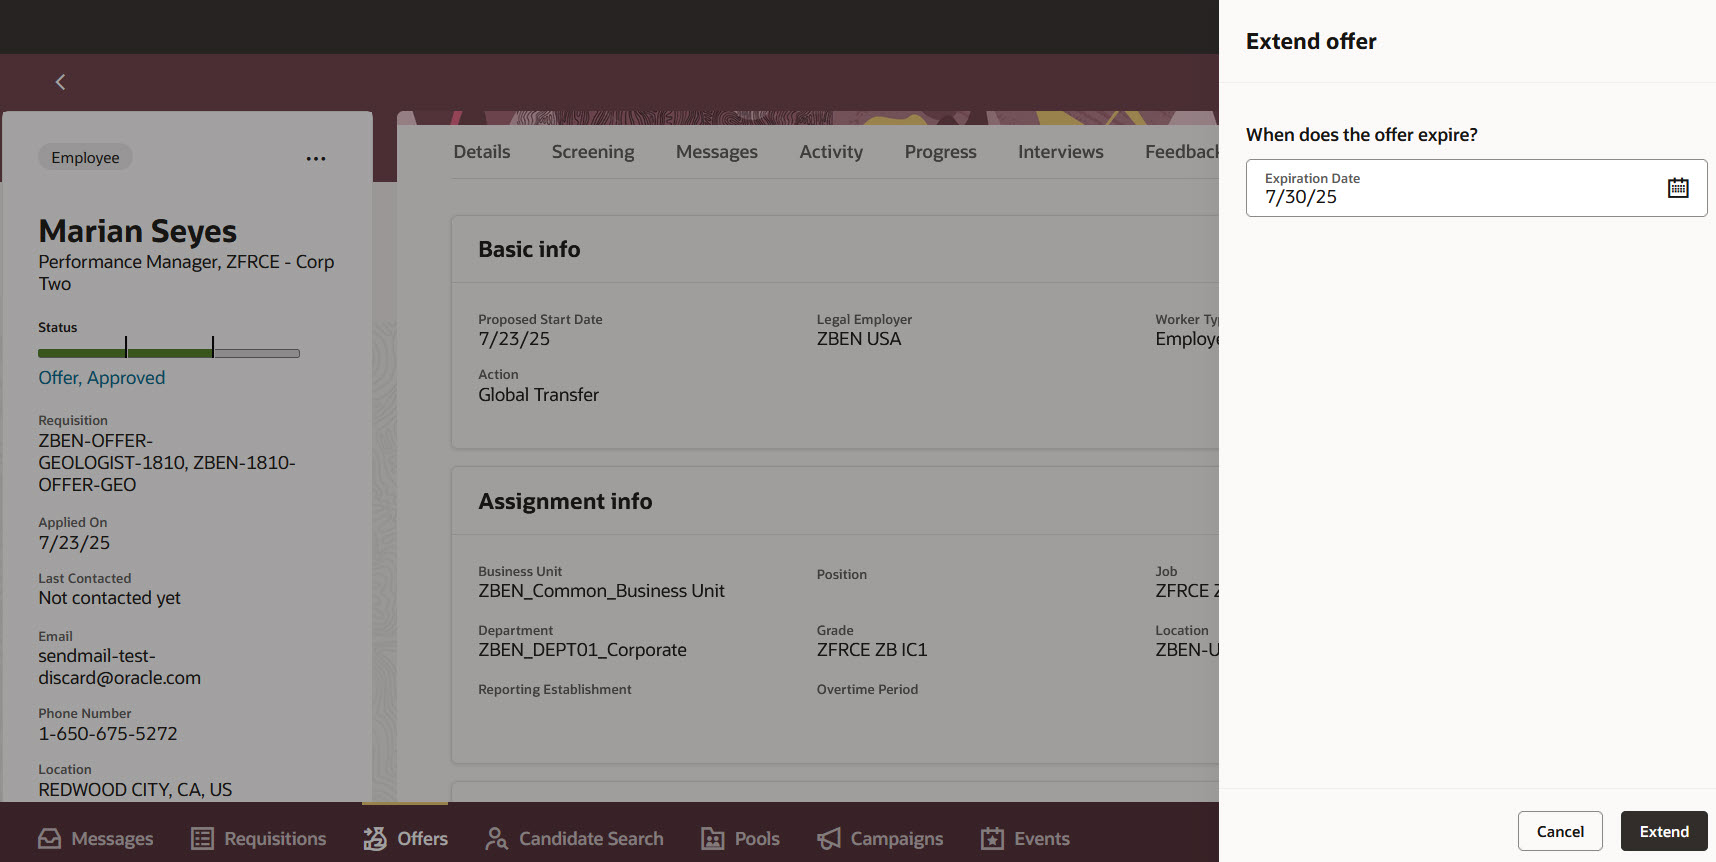Click the Marian Seyes candidate name

(x=138, y=231)
